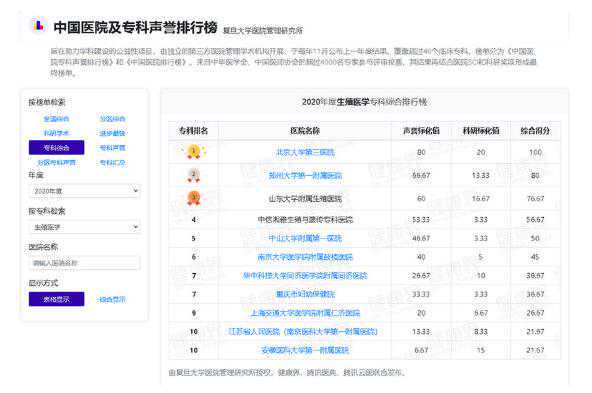Open the 中山大学附属第一医院 link
This screenshot has height=393, width=592.
[x=305, y=238]
